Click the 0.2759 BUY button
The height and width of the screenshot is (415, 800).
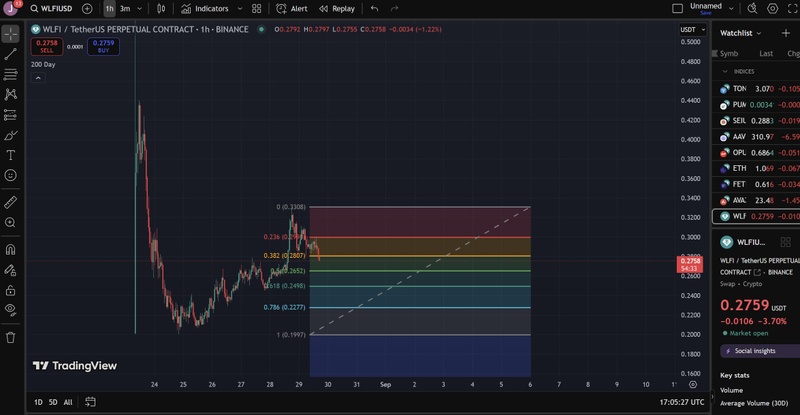(x=104, y=46)
